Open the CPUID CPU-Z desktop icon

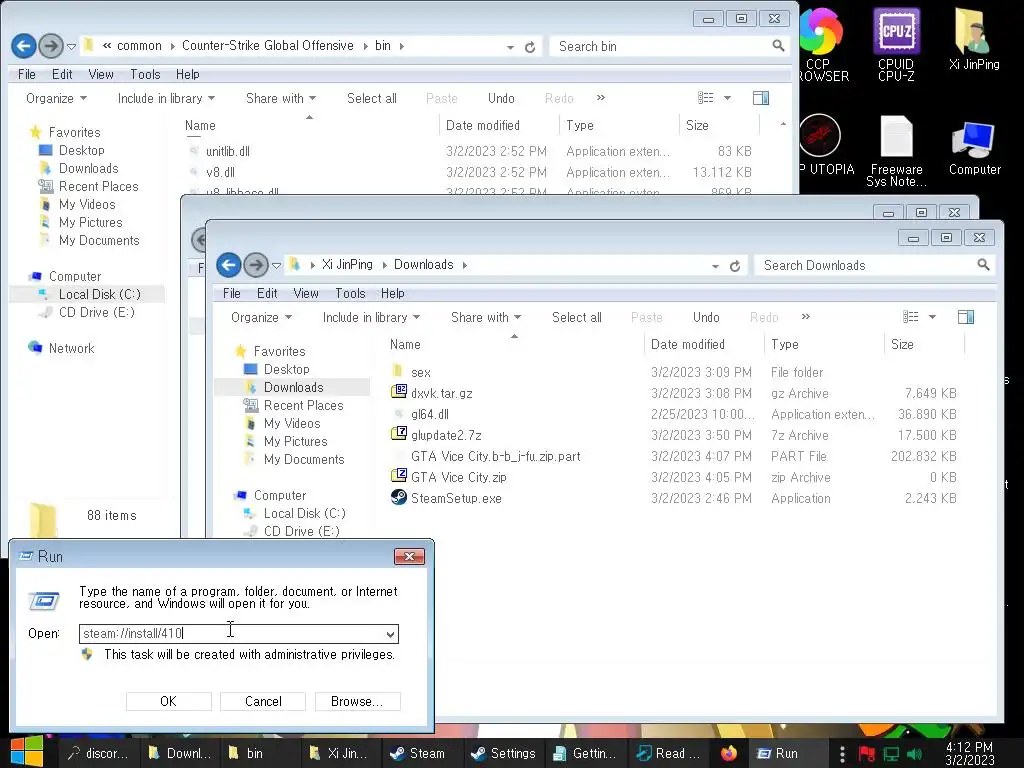point(896,44)
